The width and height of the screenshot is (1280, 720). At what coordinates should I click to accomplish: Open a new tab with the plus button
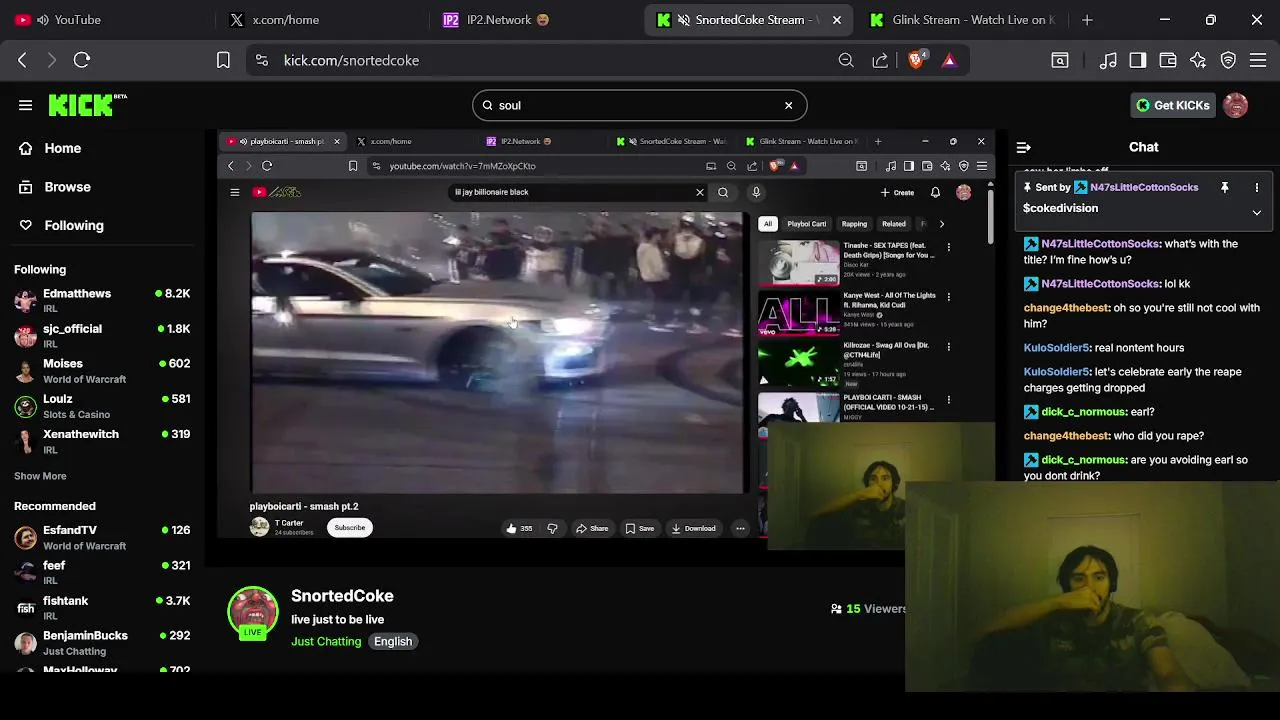[1087, 19]
